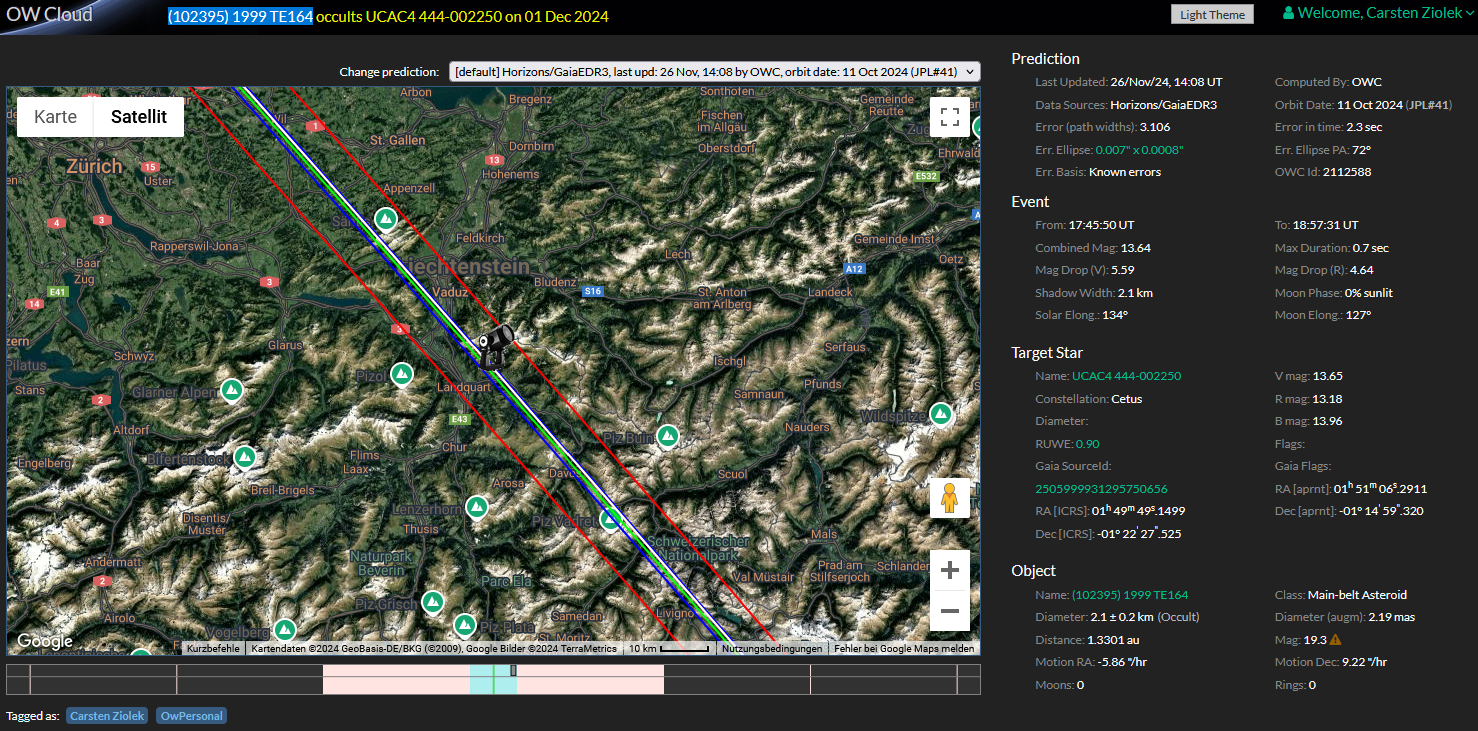Click Fehler bei Google Maps melden
This screenshot has height=731, width=1478.
(904, 648)
